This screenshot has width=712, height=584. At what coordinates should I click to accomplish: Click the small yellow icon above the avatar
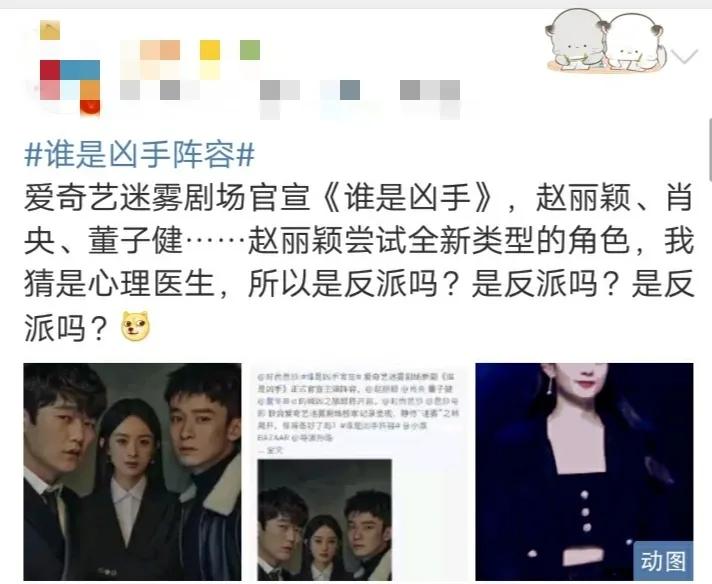[x=50, y=30]
